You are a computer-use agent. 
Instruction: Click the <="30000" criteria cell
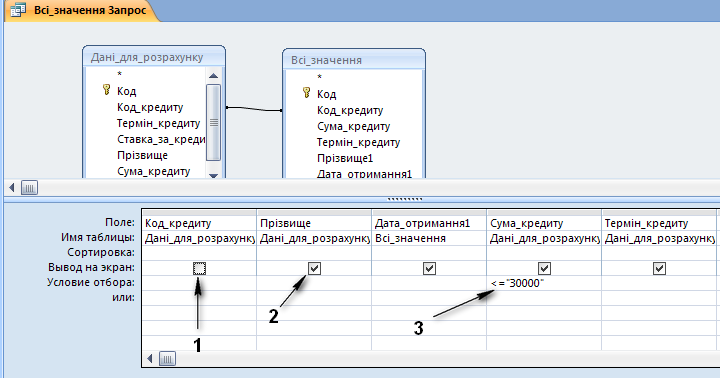point(544,283)
